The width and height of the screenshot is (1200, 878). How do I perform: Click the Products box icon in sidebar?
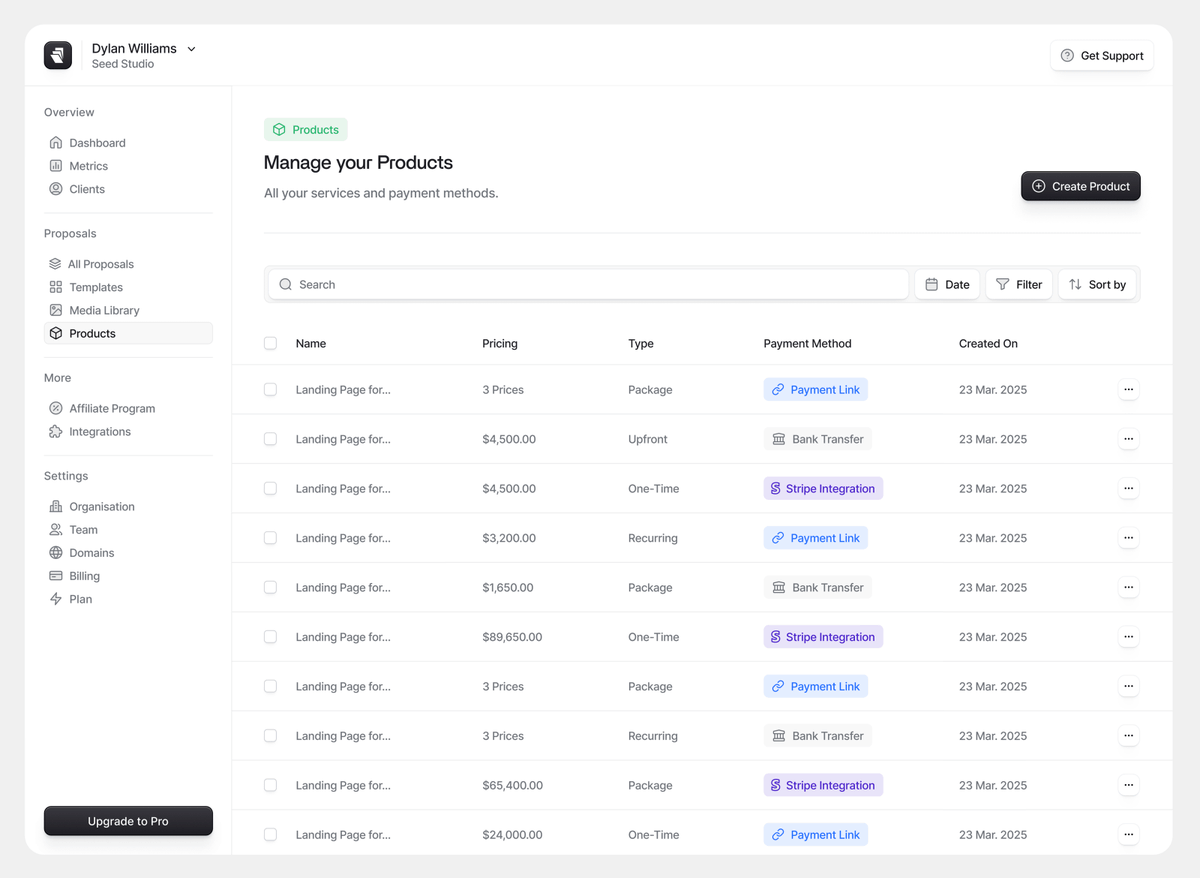56,333
